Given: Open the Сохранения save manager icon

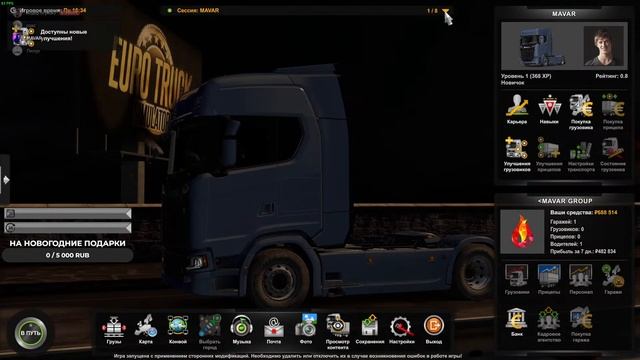Looking at the screenshot, I should pyautogui.click(x=370, y=330).
